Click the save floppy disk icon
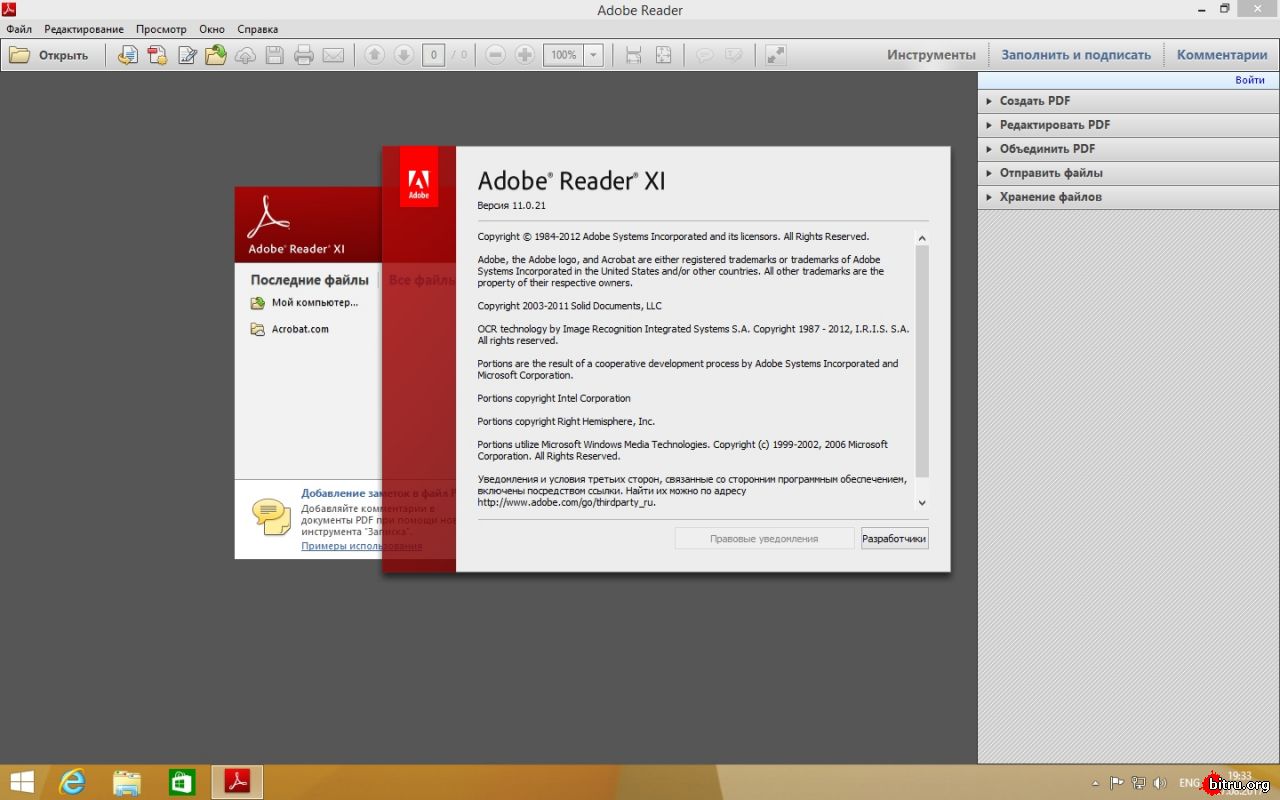 (x=274, y=55)
